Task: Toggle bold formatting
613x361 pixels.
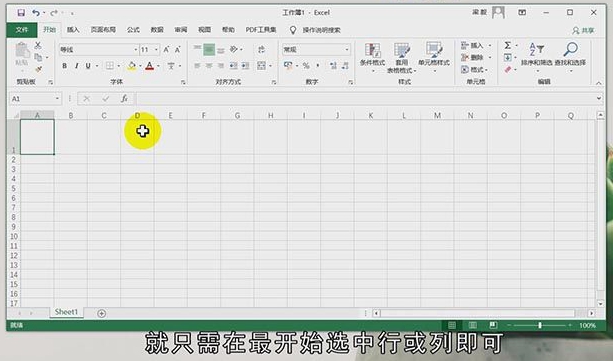Action: (x=65, y=66)
